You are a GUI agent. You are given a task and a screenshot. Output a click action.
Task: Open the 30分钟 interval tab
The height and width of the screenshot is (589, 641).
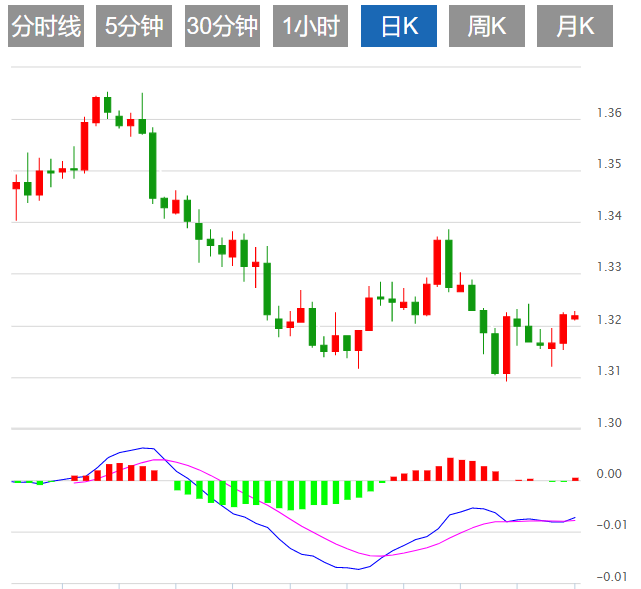click(x=222, y=27)
